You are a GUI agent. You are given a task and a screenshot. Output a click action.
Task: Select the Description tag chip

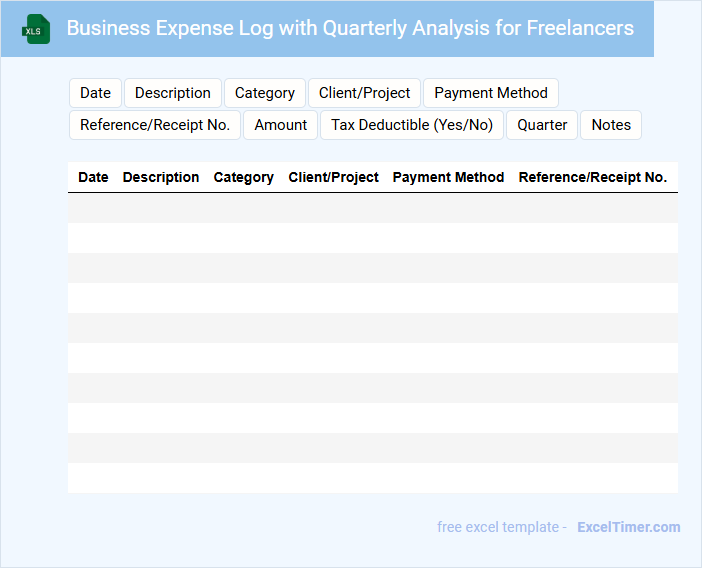(173, 93)
